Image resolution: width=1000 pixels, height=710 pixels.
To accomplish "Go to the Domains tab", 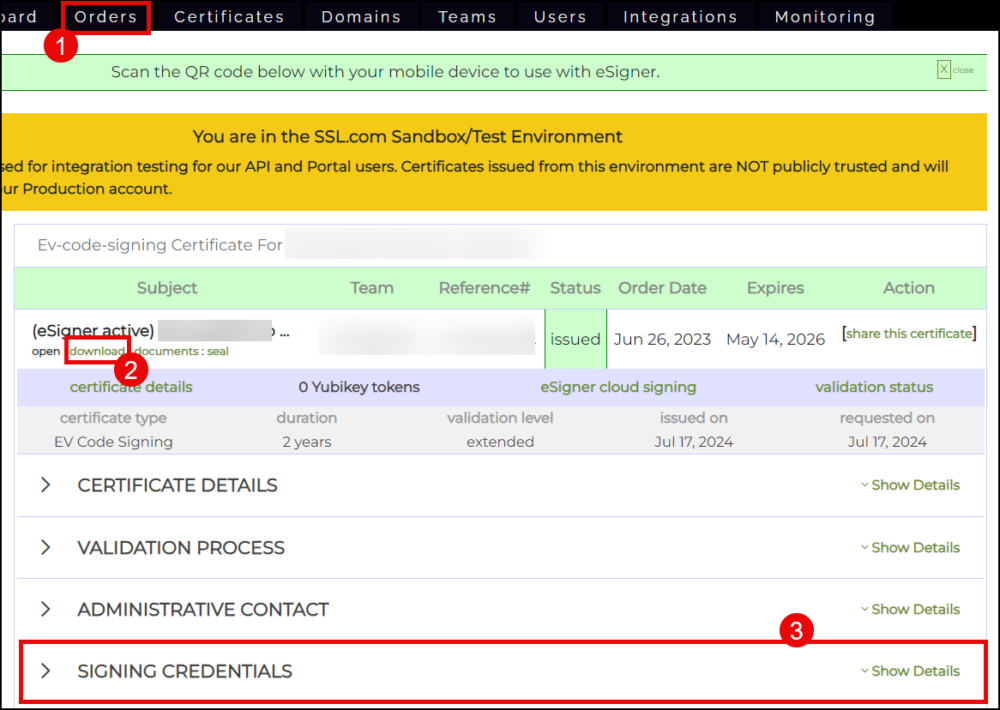I will point(363,17).
